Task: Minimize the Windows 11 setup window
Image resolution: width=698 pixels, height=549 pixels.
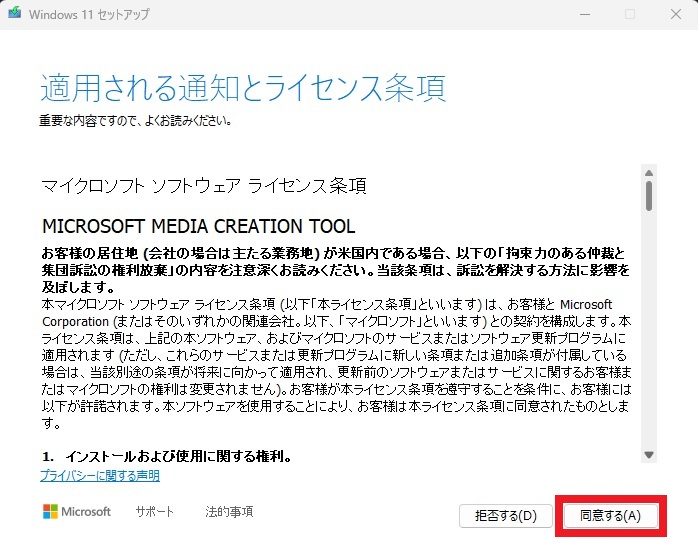Action: point(585,14)
